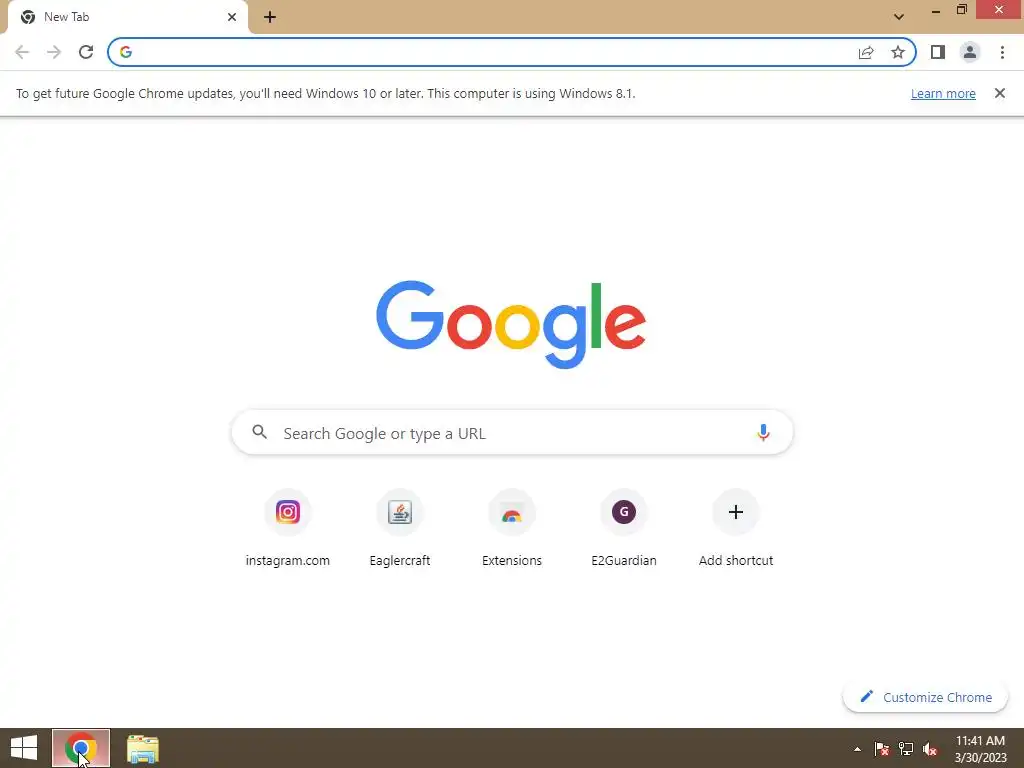Click the Google icon in address bar
Screen dimensions: 1024x768
click(126, 52)
